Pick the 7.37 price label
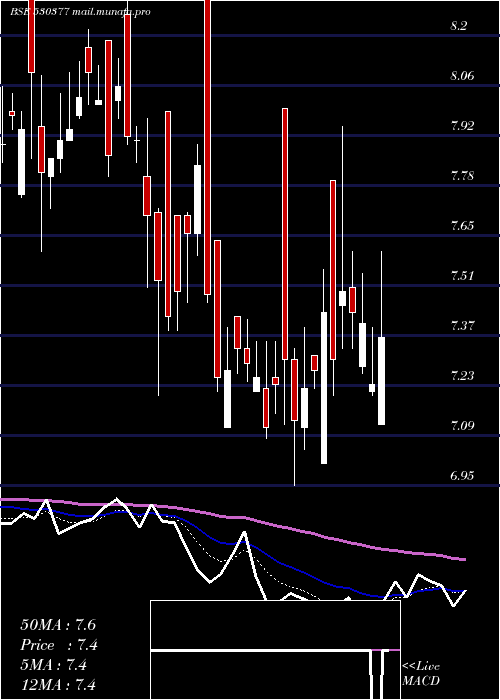Viewport: 500px width, 700px height. pos(462,326)
